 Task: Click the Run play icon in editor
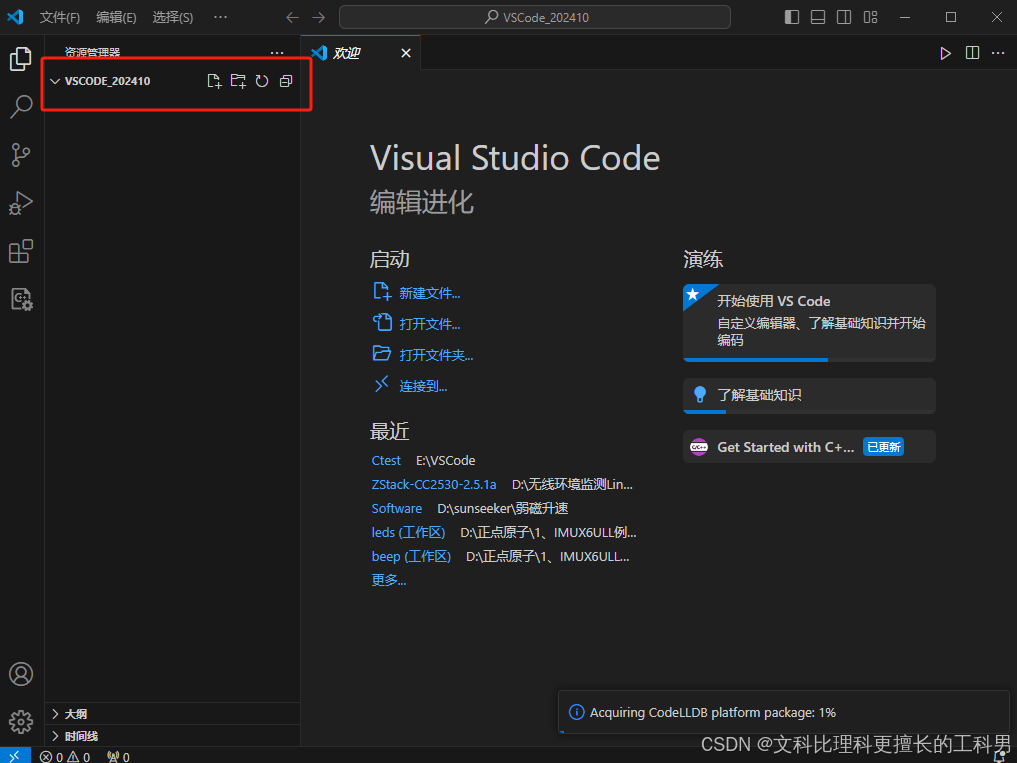pos(946,53)
